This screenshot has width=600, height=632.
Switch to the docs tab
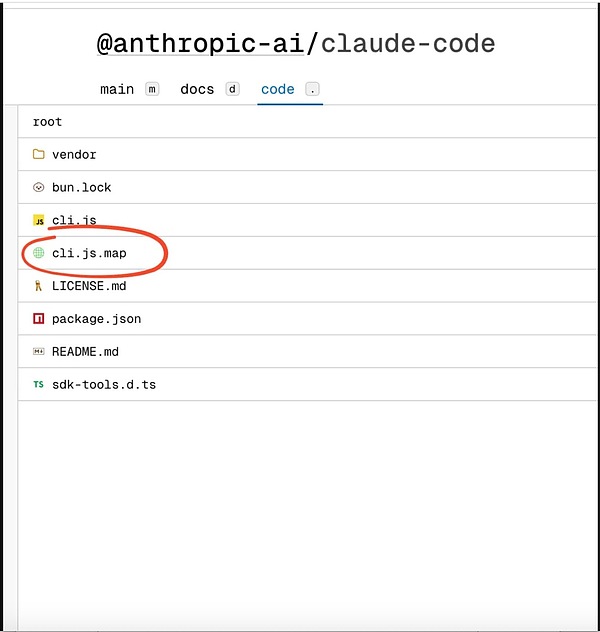(197, 89)
